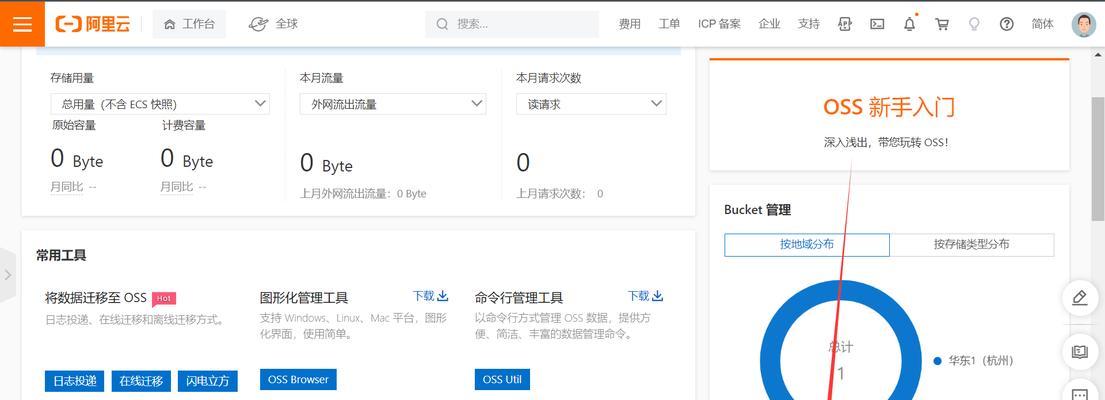Launch Cloud Shell terminal icon
This screenshot has height=400, width=1105.
click(877, 24)
